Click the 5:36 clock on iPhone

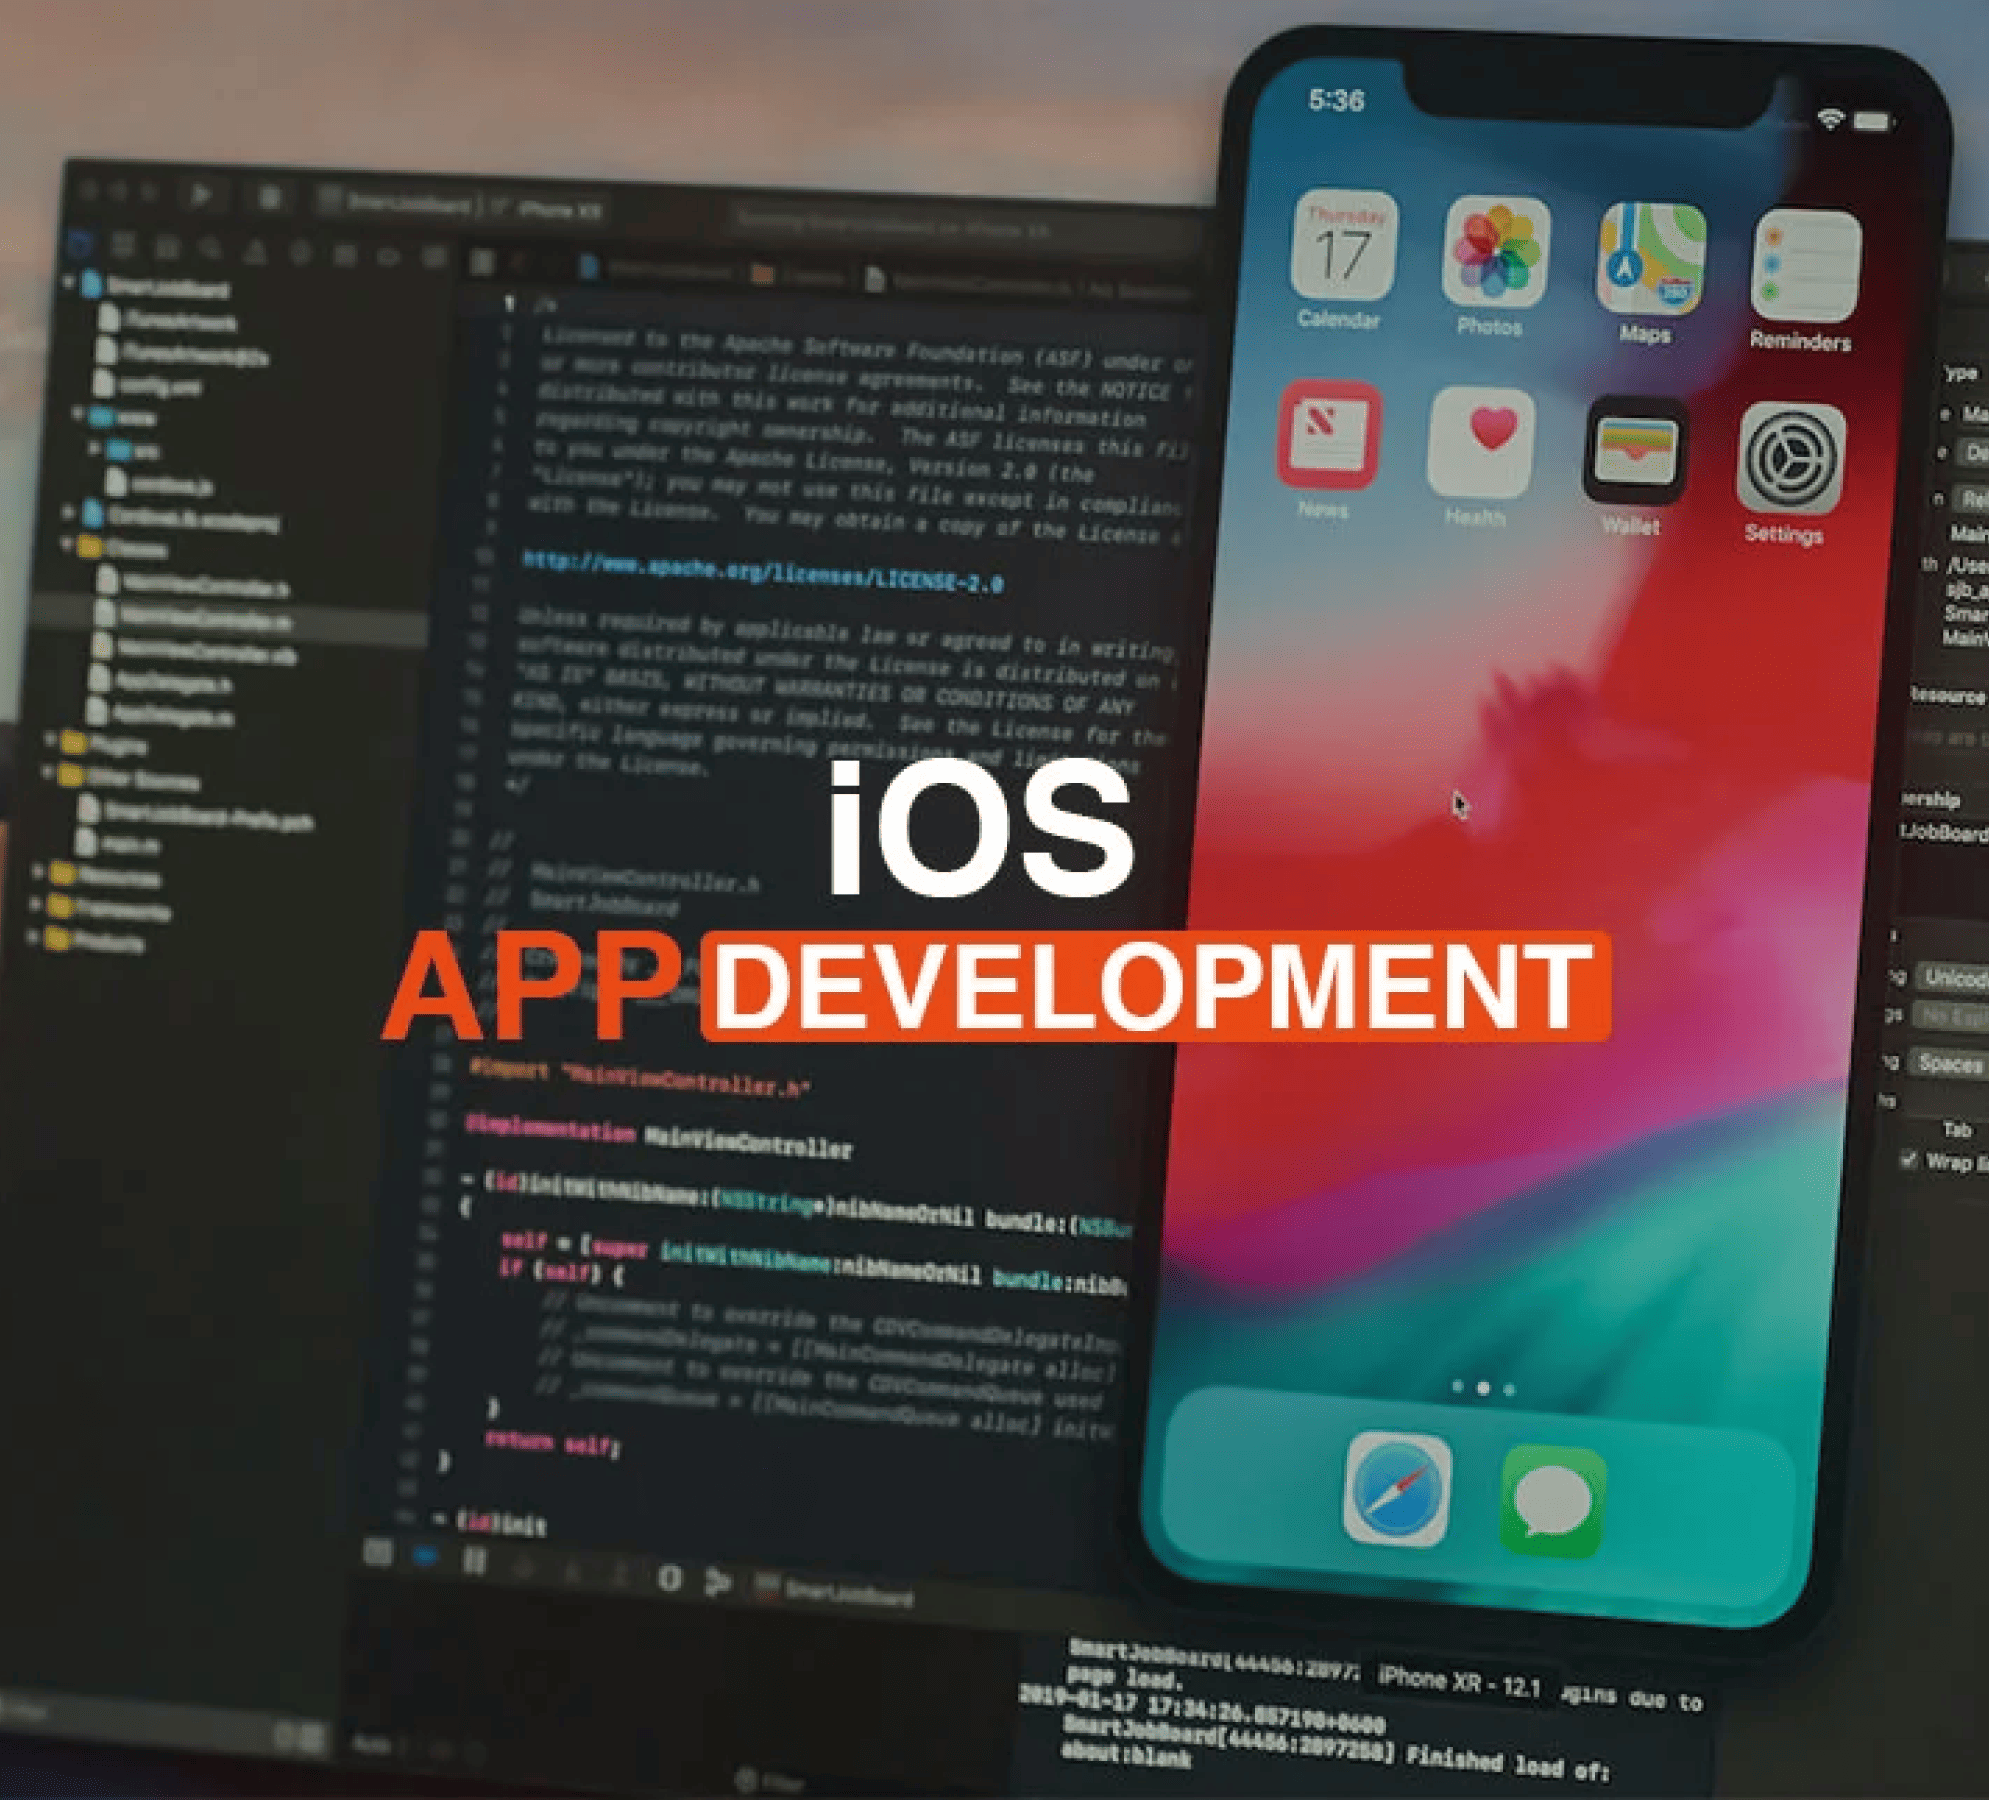[1337, 99]
